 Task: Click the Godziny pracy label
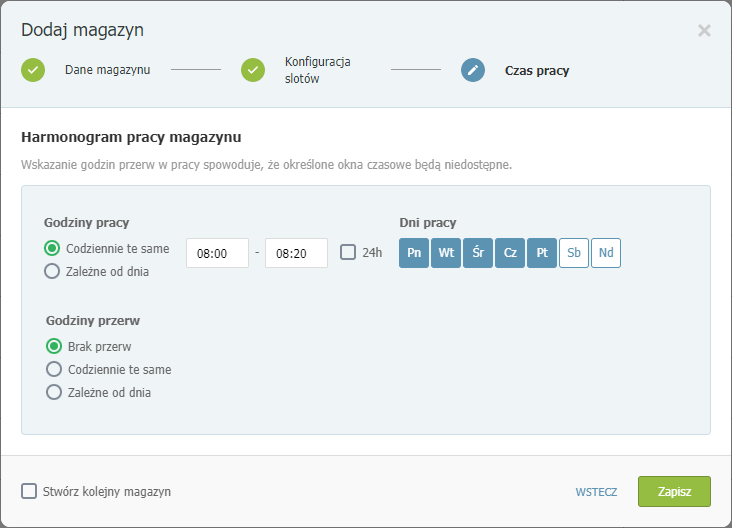coord(86,223)
